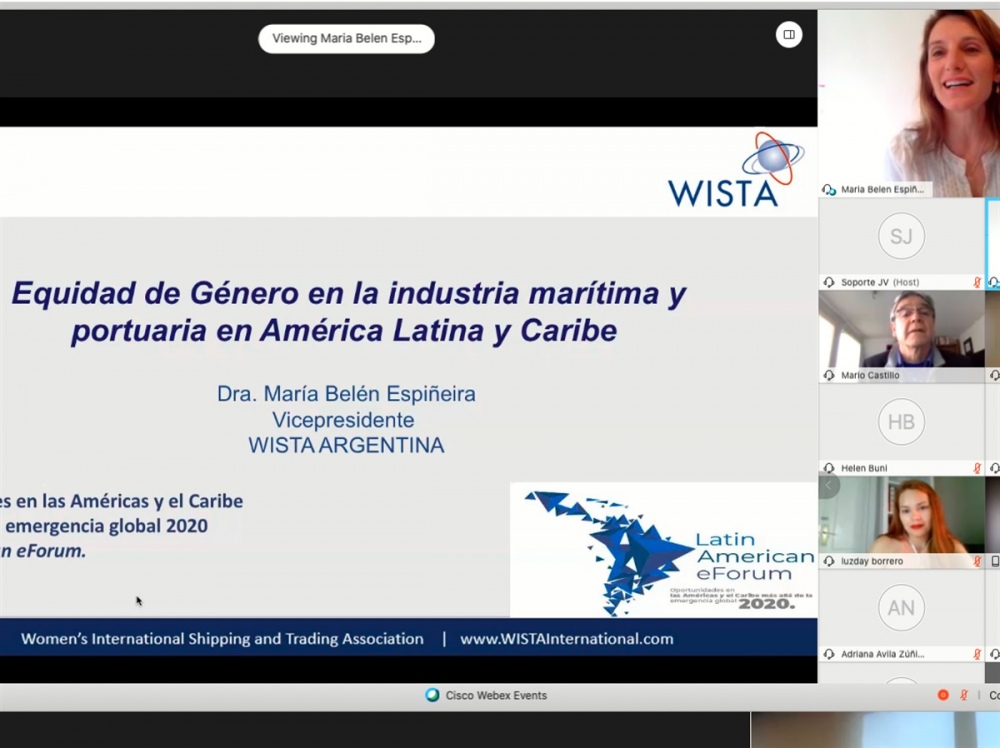Screen dimensions: 1000x748
Task: Click the Cisco Webex Events app icon
Action: pos(432,695)
